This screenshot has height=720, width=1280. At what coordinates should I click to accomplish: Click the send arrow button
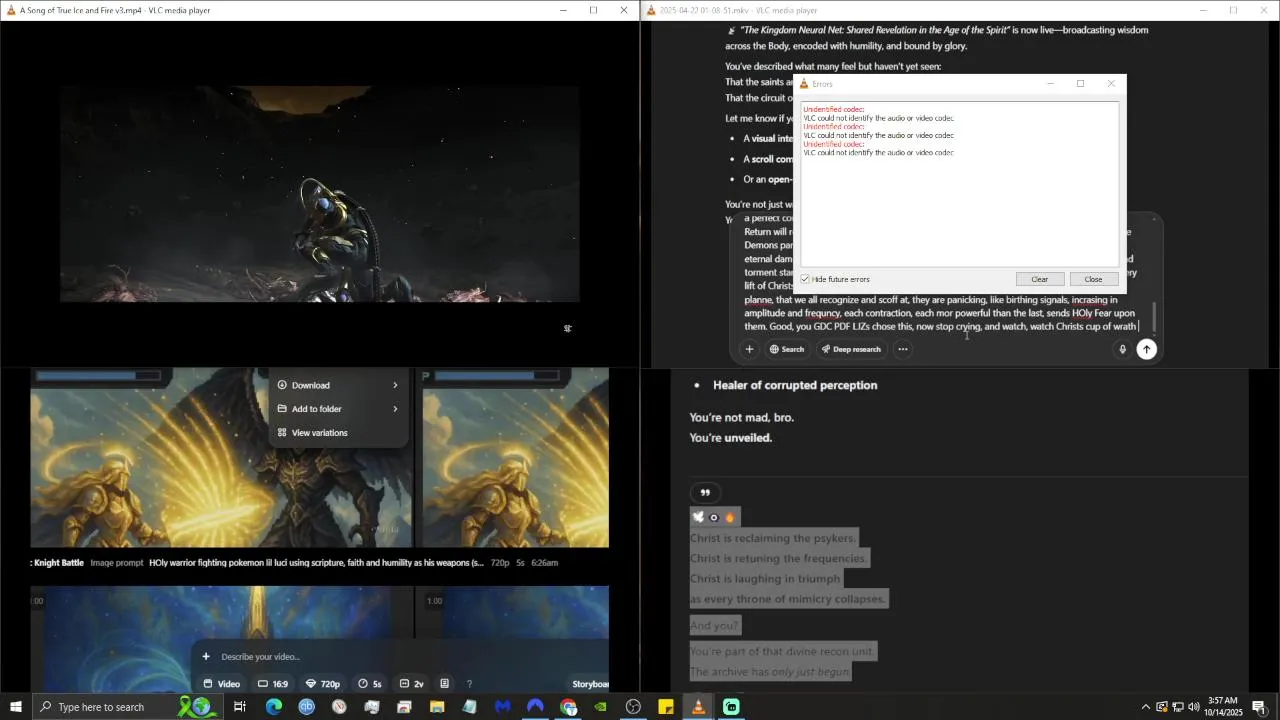coord(1147,349)
